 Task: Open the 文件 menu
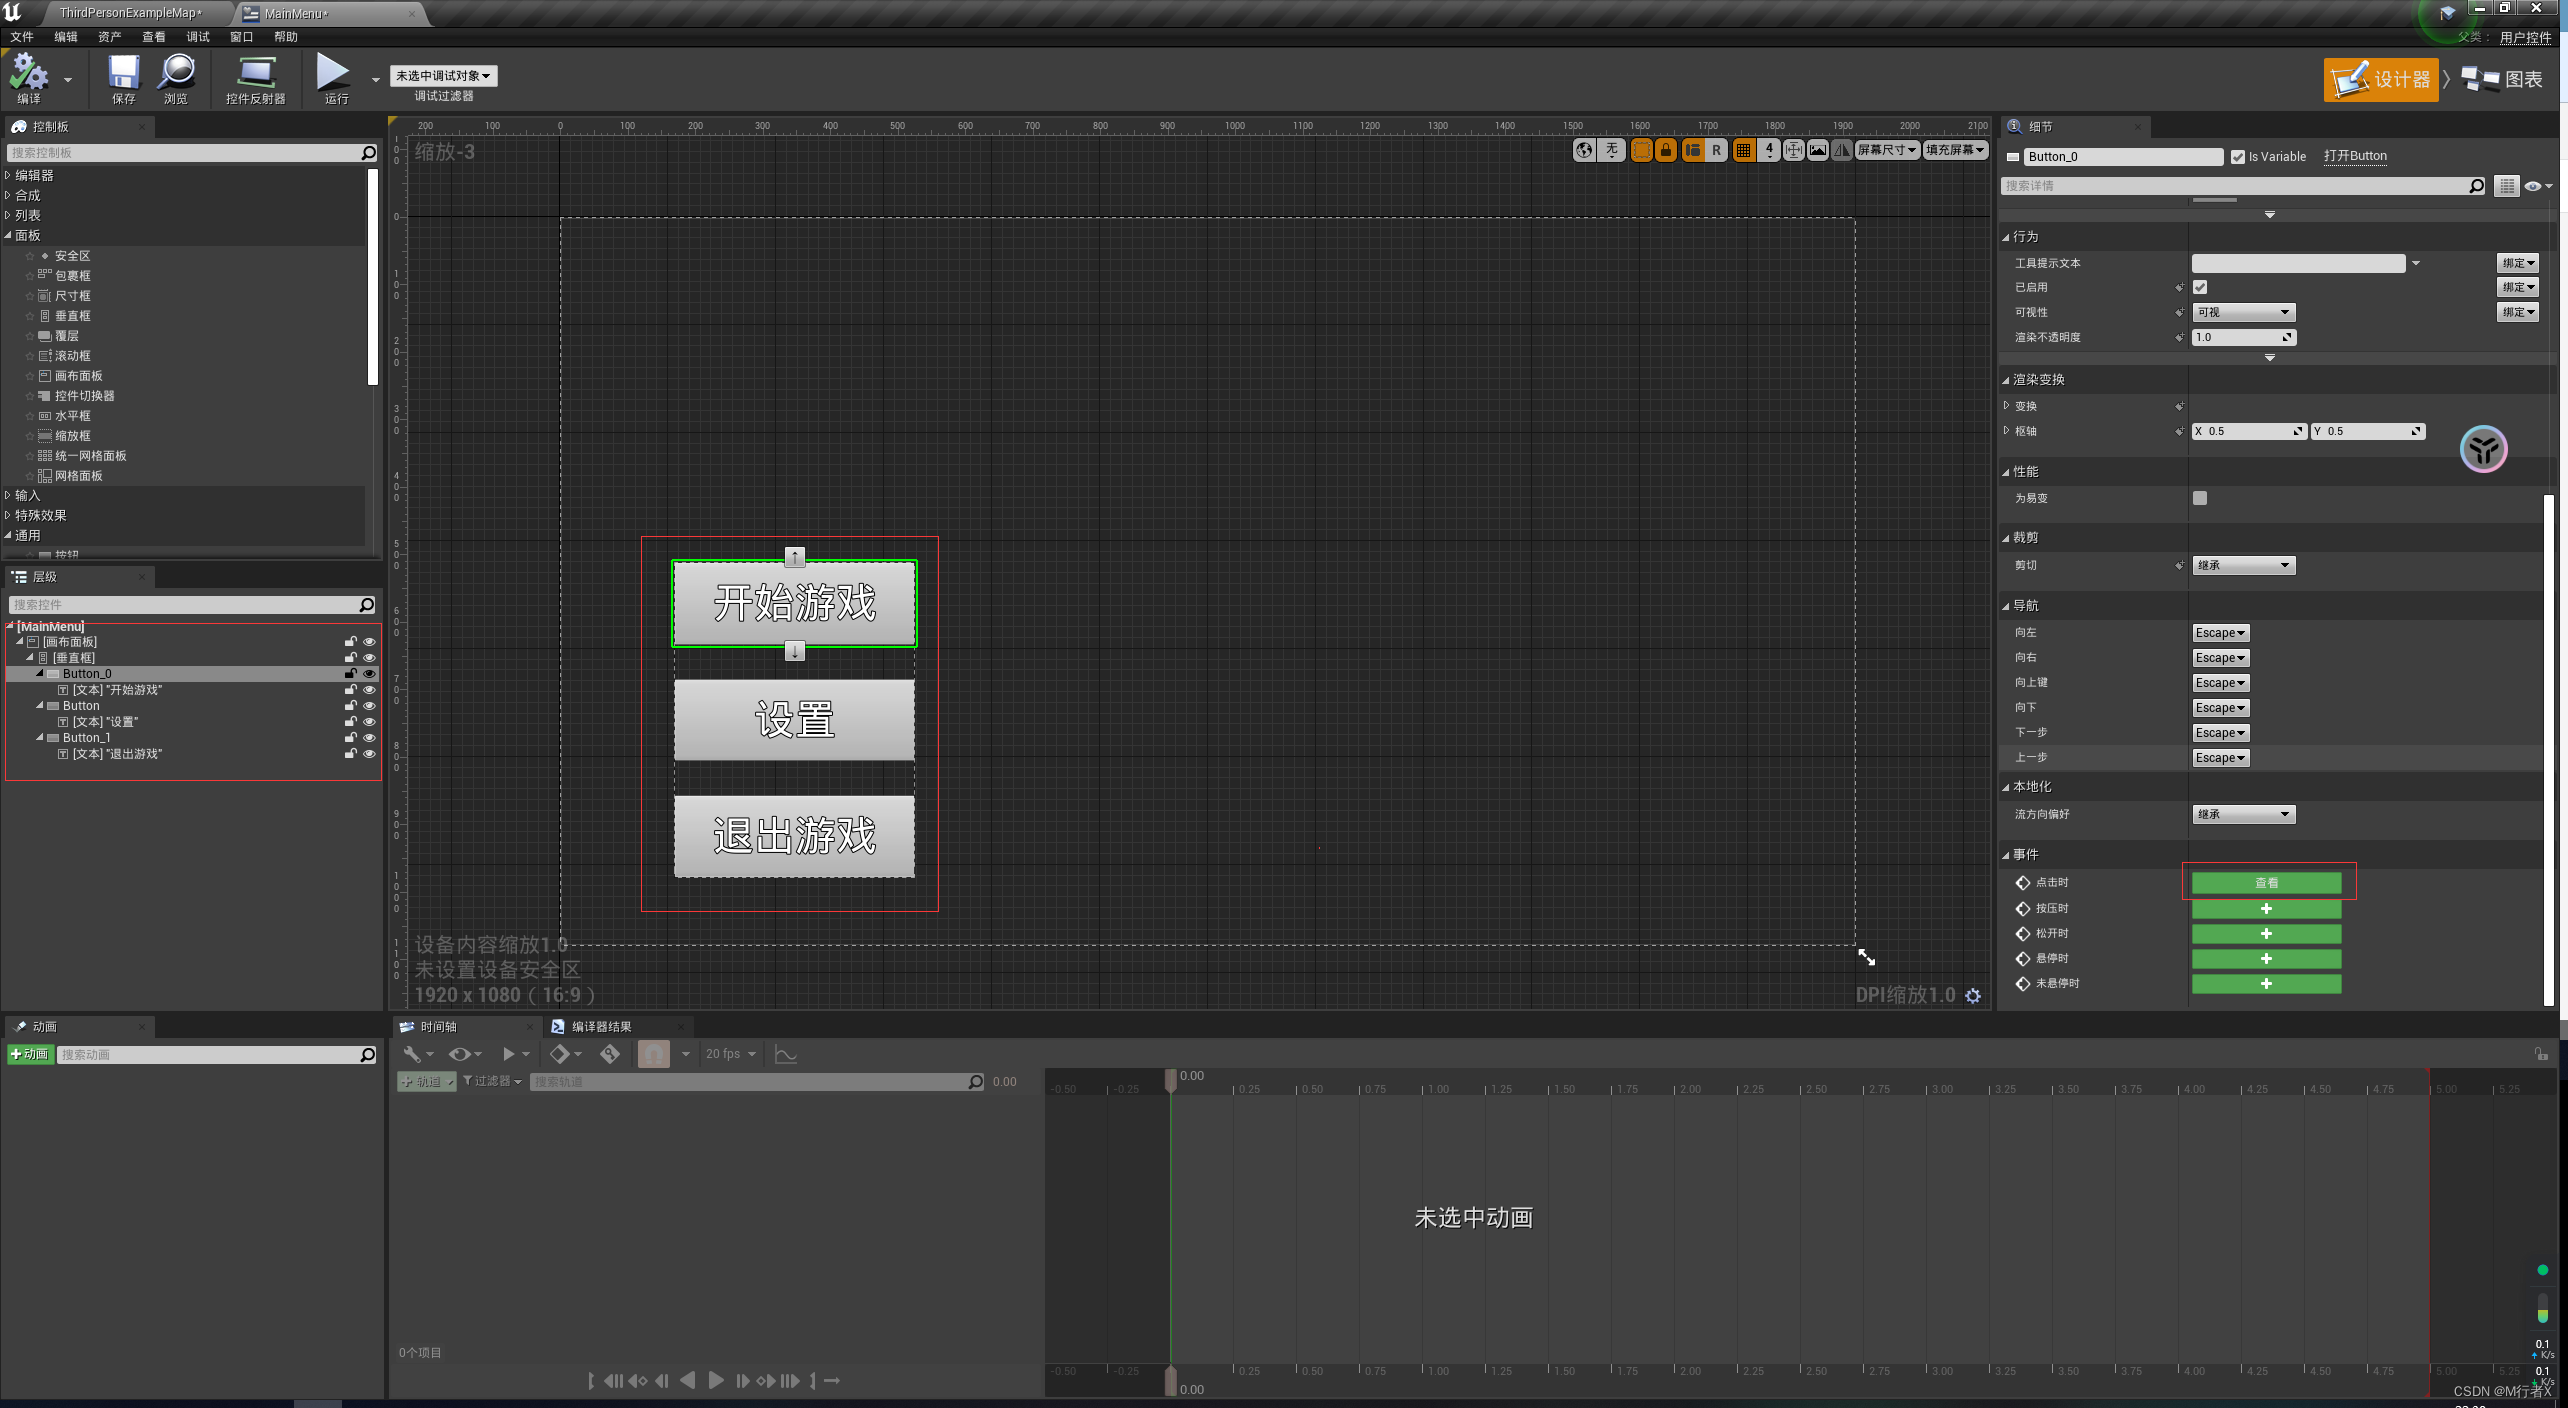22,37
